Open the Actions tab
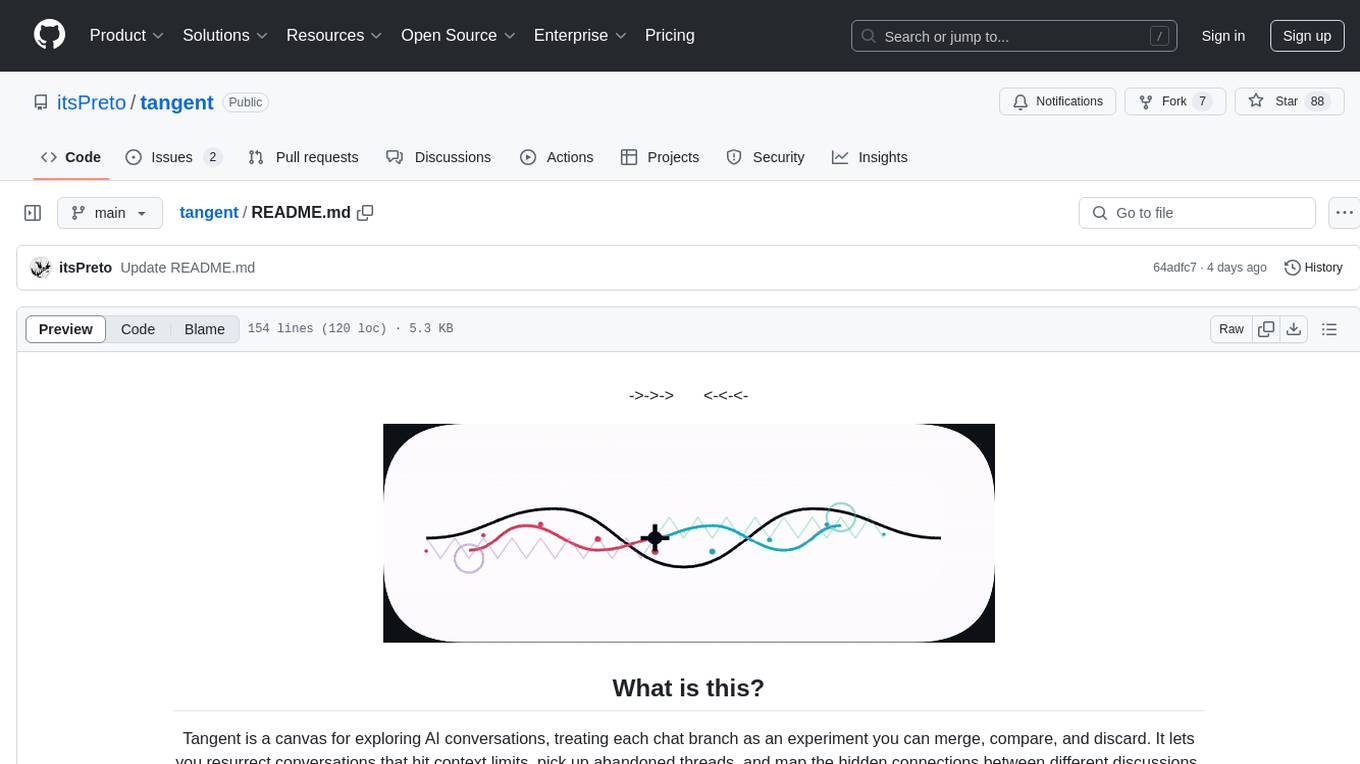This screenshot has width=1360, height=764. click(557, 157)
